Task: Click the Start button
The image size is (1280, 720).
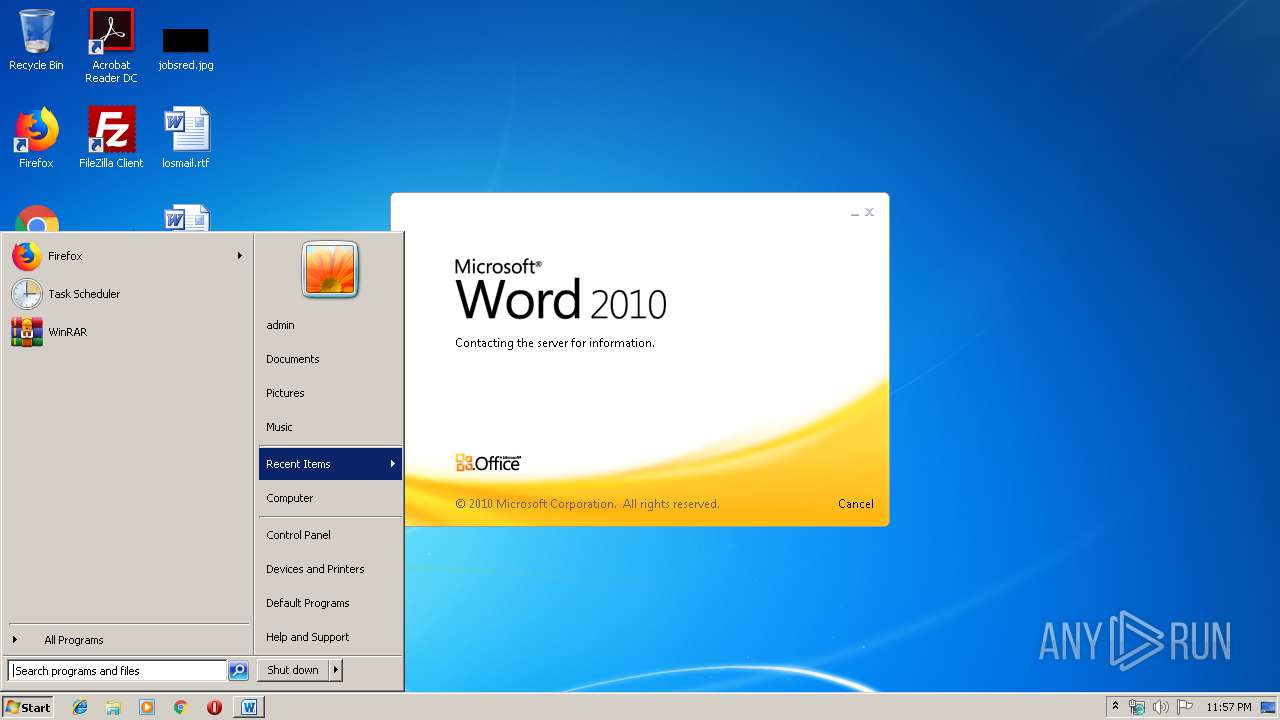Action: tap(28, 707)
